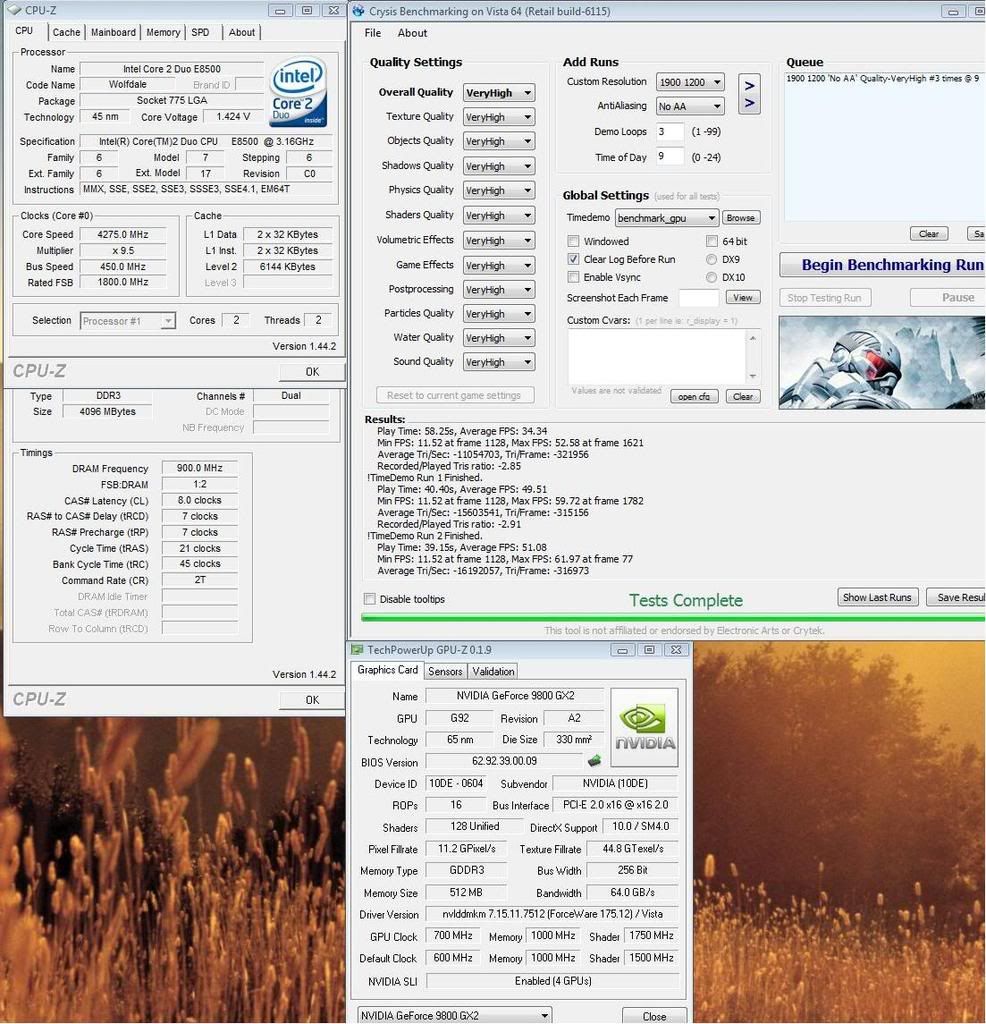The width and height of the screenshot is (986, 1024).
Task: Open the Overall Quality dropdown
Action: (x=499, y=93)
